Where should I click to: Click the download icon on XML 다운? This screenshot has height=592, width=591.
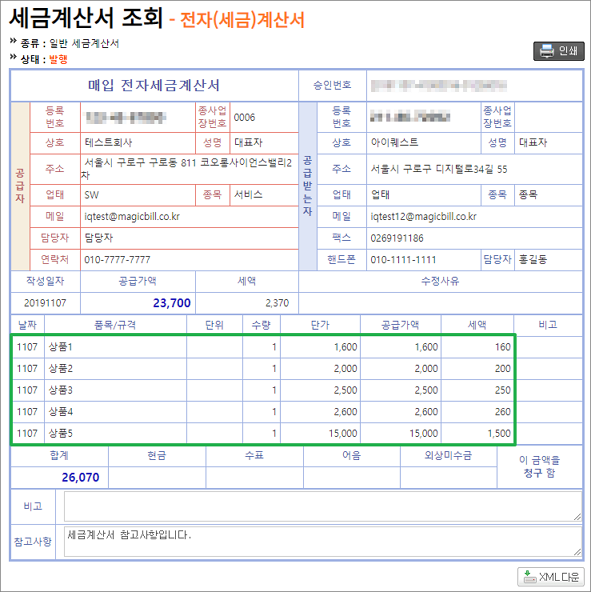pyautogui.click(x=529, y=577)
